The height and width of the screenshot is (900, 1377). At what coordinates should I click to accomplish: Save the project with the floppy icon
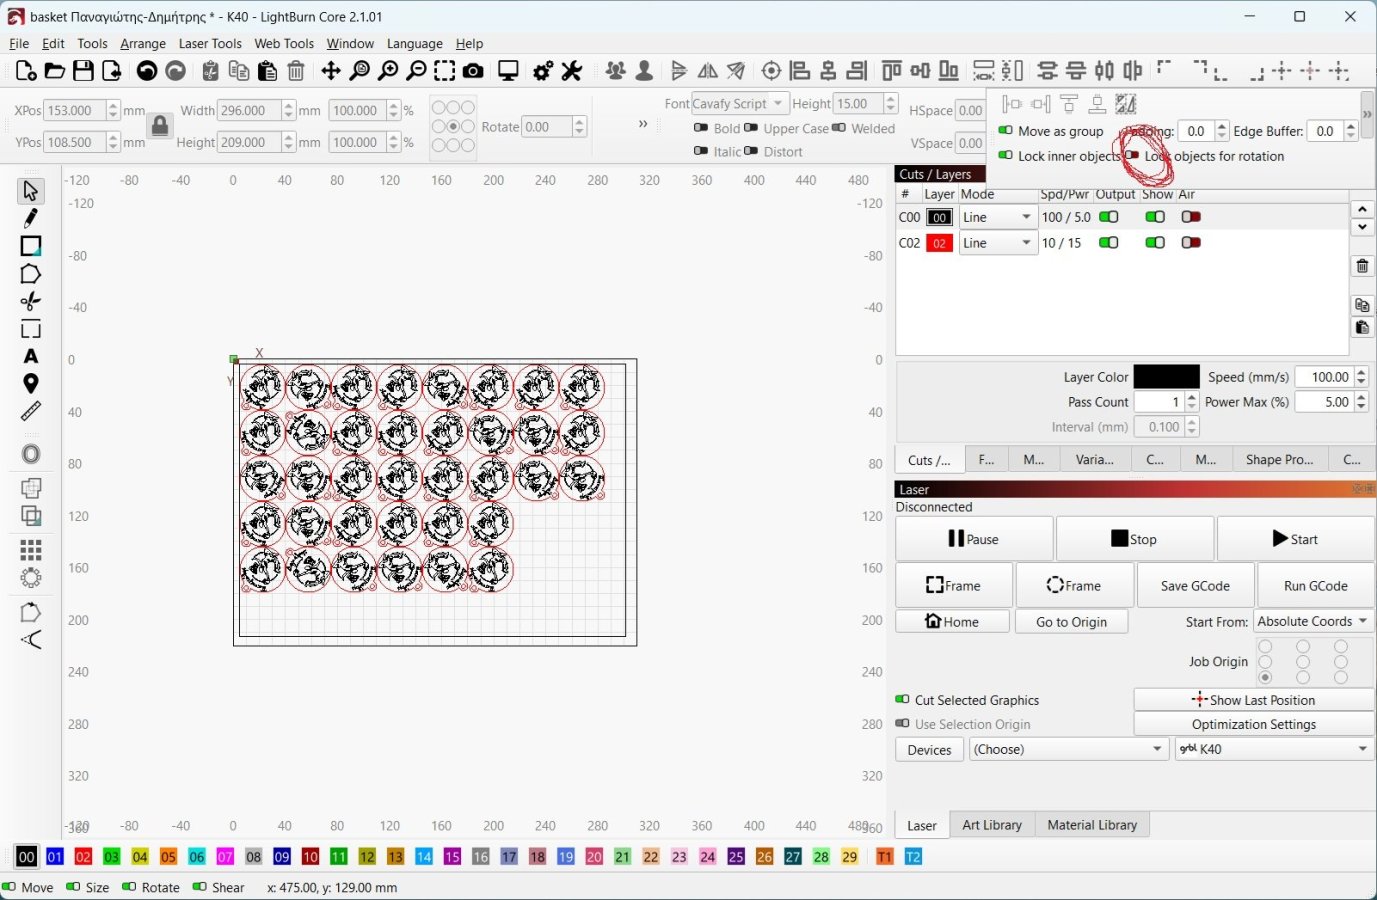83,71
